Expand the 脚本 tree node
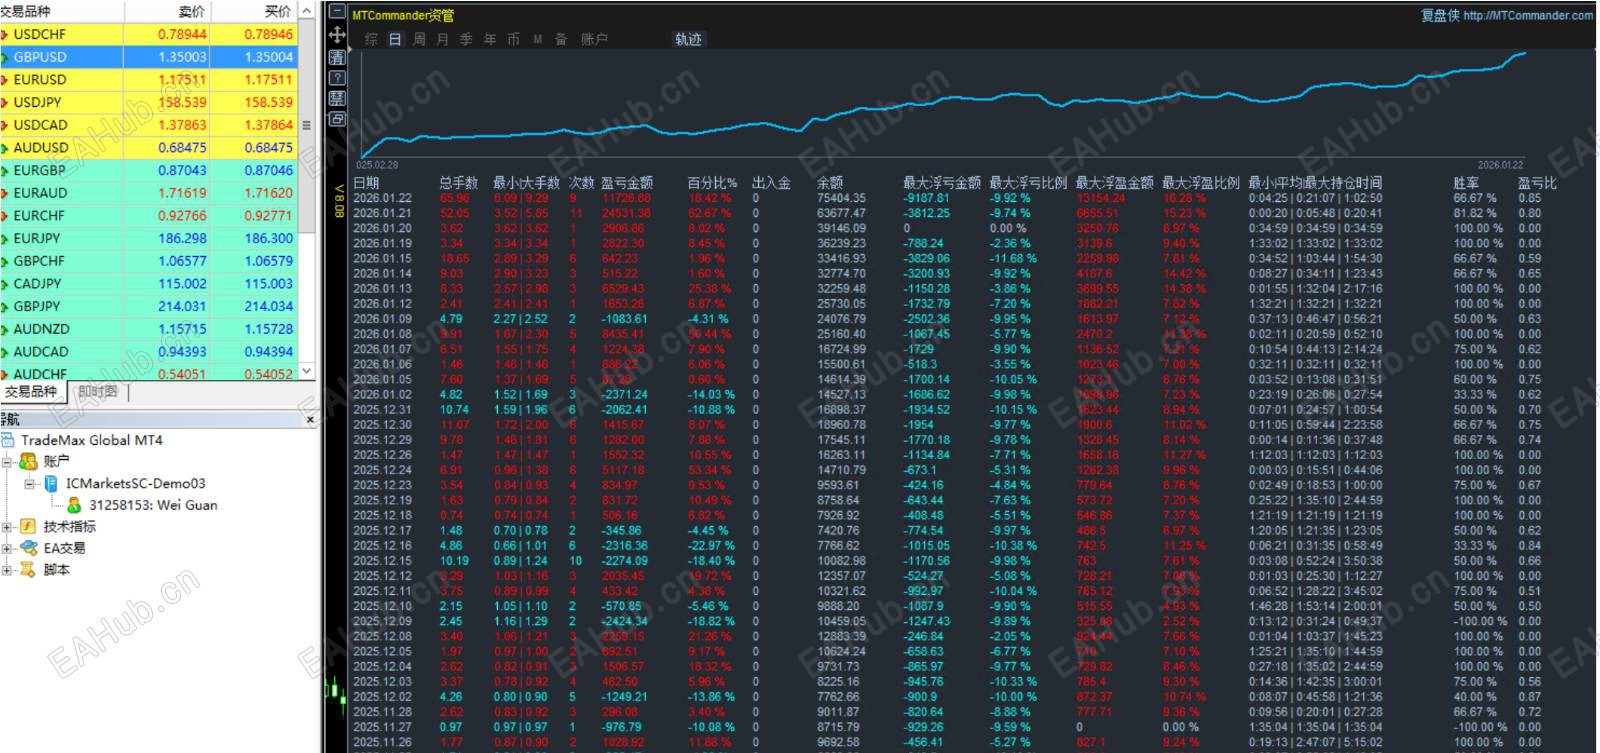Viewport: 1600px width, 753px height. pos(7,571)
